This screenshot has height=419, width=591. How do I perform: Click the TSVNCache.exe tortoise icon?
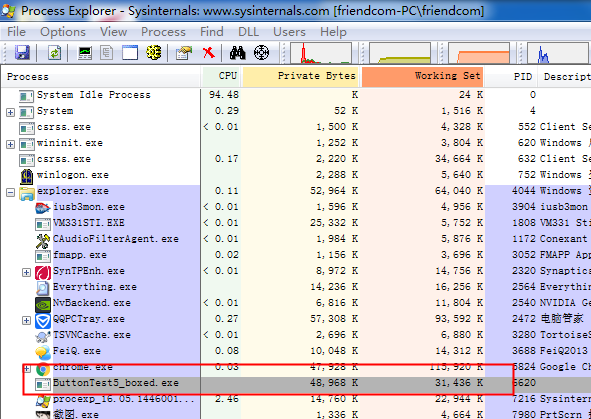click(43, 336)
